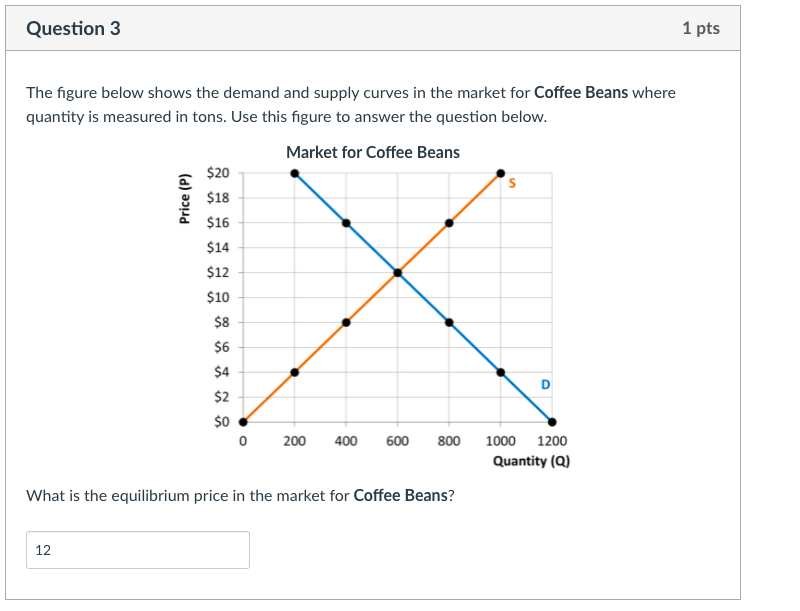800x611 pixels.
Task: Click the answer input field containing 12
Action: tap(138, 549)
